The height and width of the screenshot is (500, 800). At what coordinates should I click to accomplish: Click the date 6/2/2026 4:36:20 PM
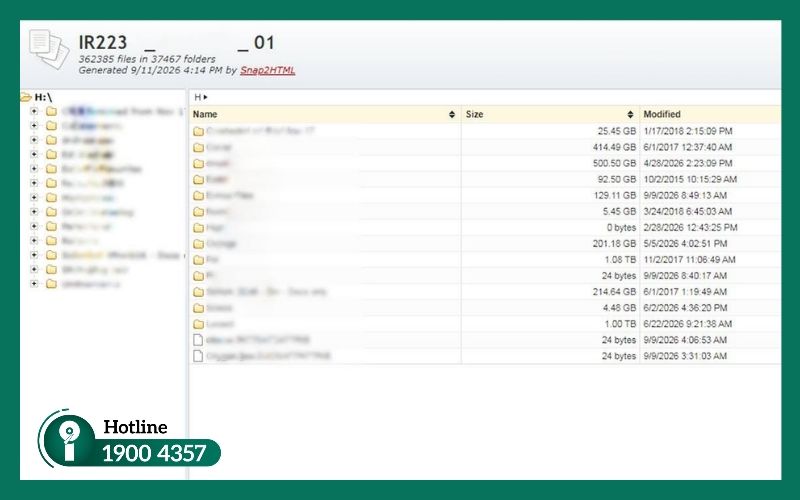685,308
